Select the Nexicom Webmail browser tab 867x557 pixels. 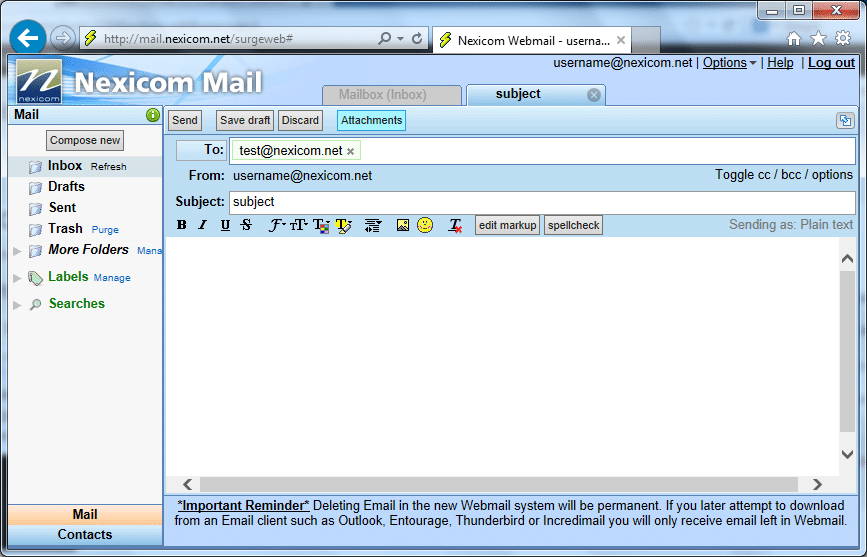(534, 40)
